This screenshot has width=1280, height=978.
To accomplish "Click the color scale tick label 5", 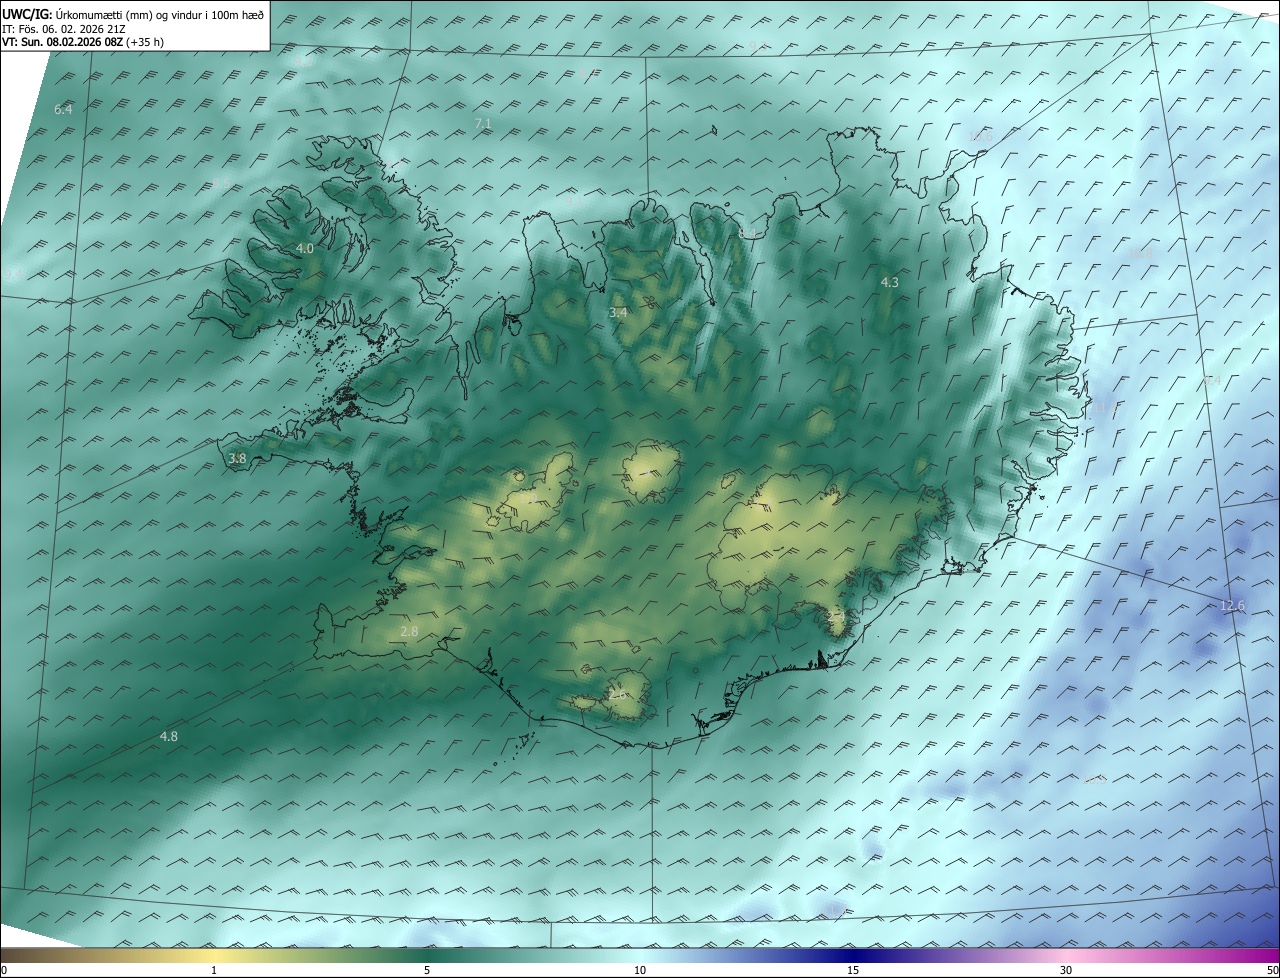I will click(427, 971).
